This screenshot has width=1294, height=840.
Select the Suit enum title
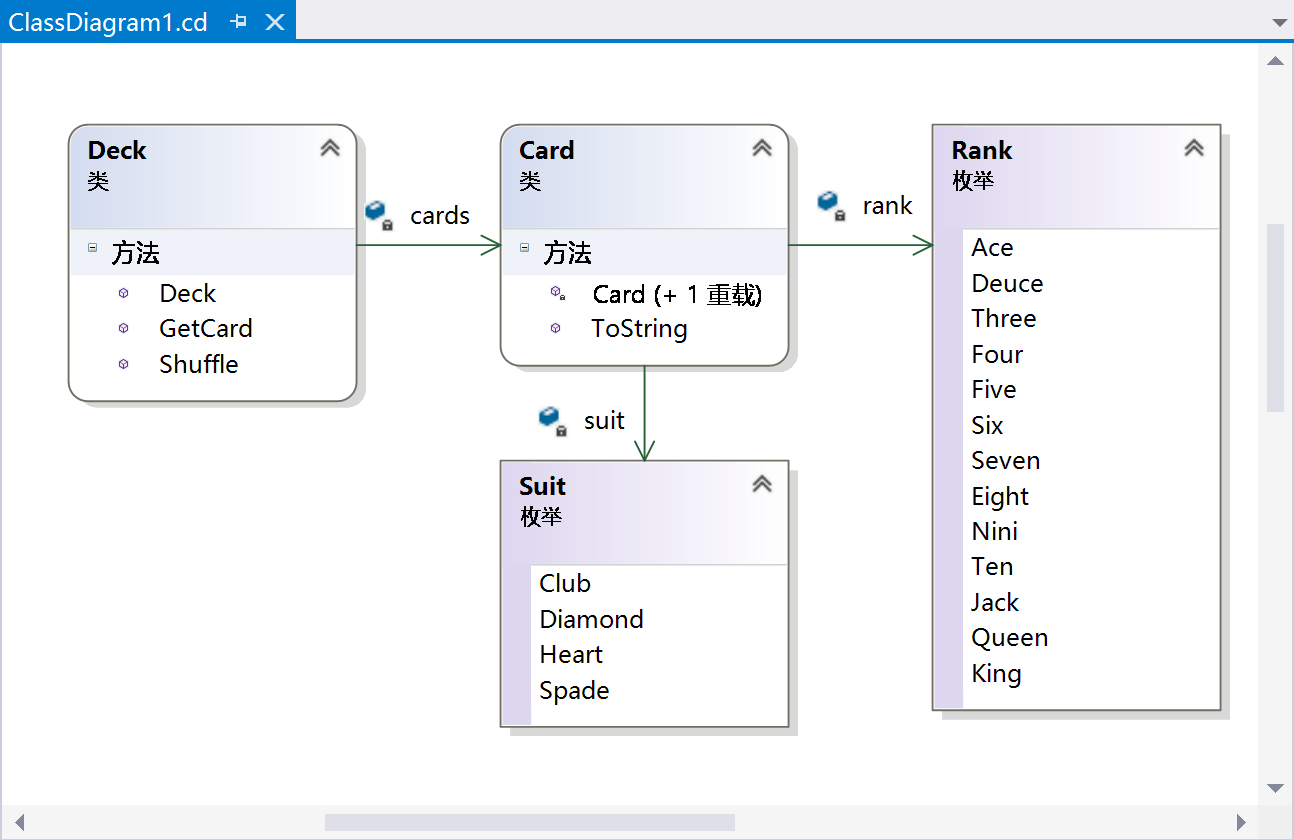coord(543,486)
